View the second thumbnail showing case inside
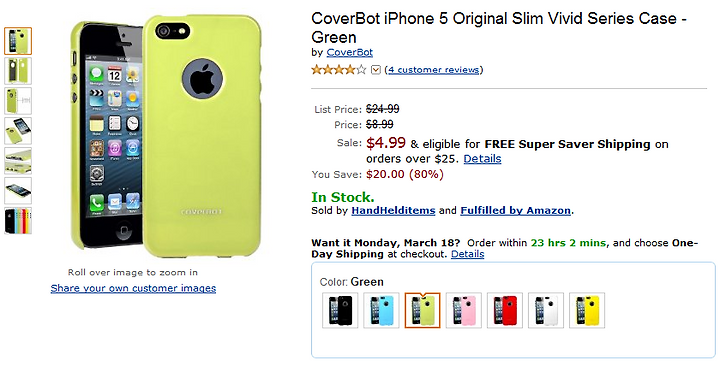This screenshot has height=372, width=720. [x=18, y=71]
